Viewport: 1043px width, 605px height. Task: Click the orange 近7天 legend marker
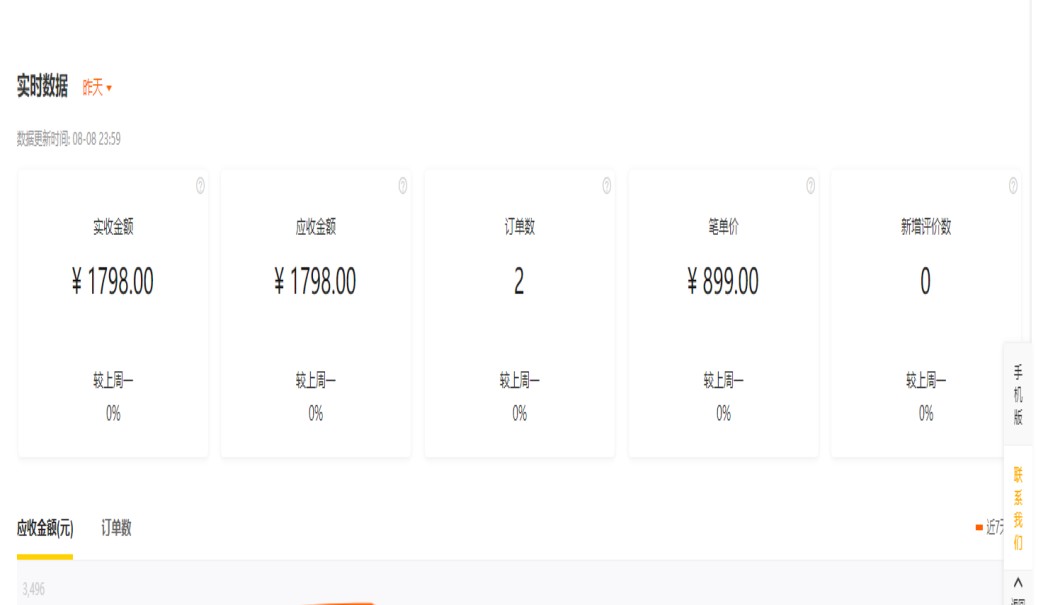[979, 527]
